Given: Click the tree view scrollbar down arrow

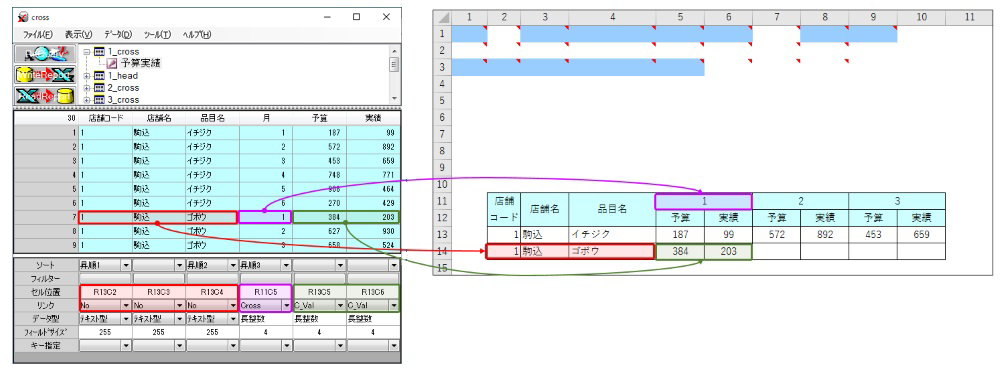Looking at the screenshot, I should (x=395, y=99).
